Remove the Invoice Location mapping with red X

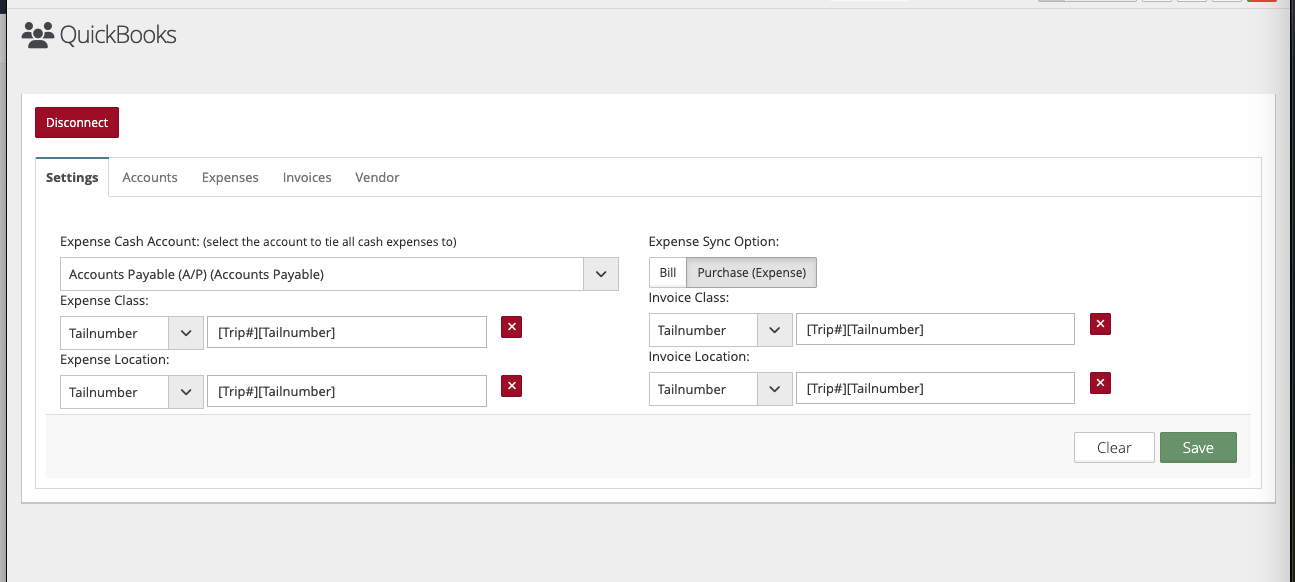[x=1100, y=383]
